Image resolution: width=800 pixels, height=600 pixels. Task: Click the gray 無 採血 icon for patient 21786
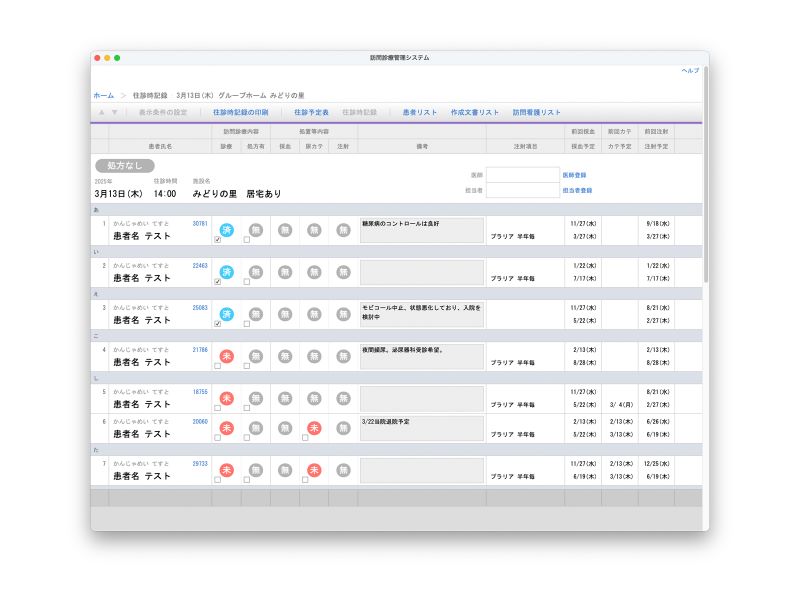285,356
